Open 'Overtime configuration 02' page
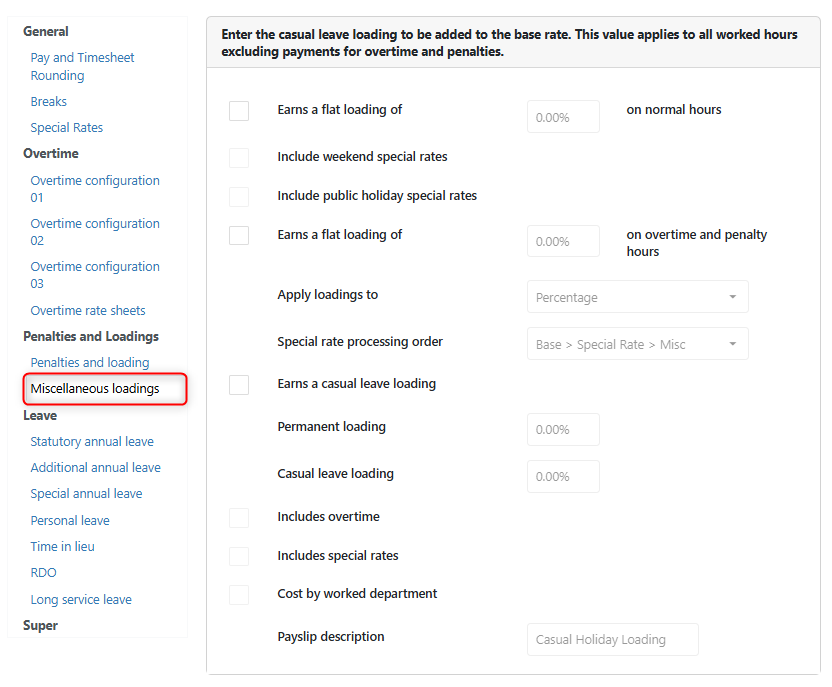This screenshot has width=832, height=687. (x=95, y=232)
